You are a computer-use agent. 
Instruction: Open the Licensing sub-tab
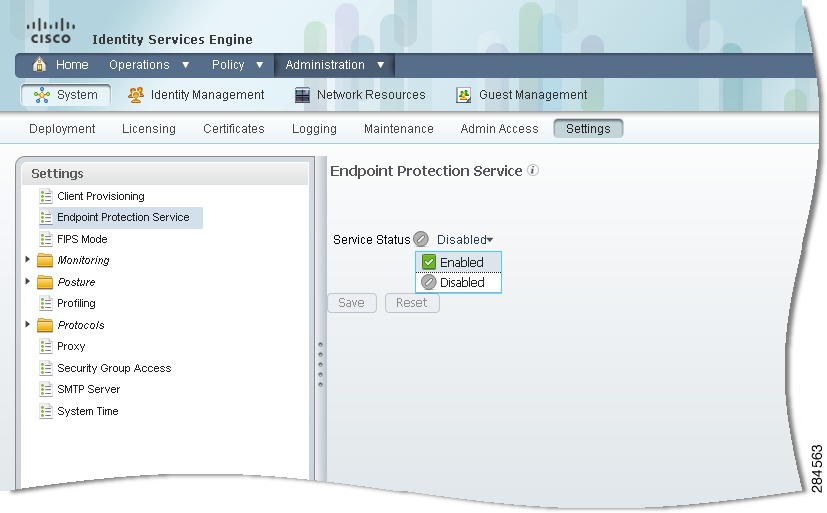pyautogui.click(x=149, y=129)
